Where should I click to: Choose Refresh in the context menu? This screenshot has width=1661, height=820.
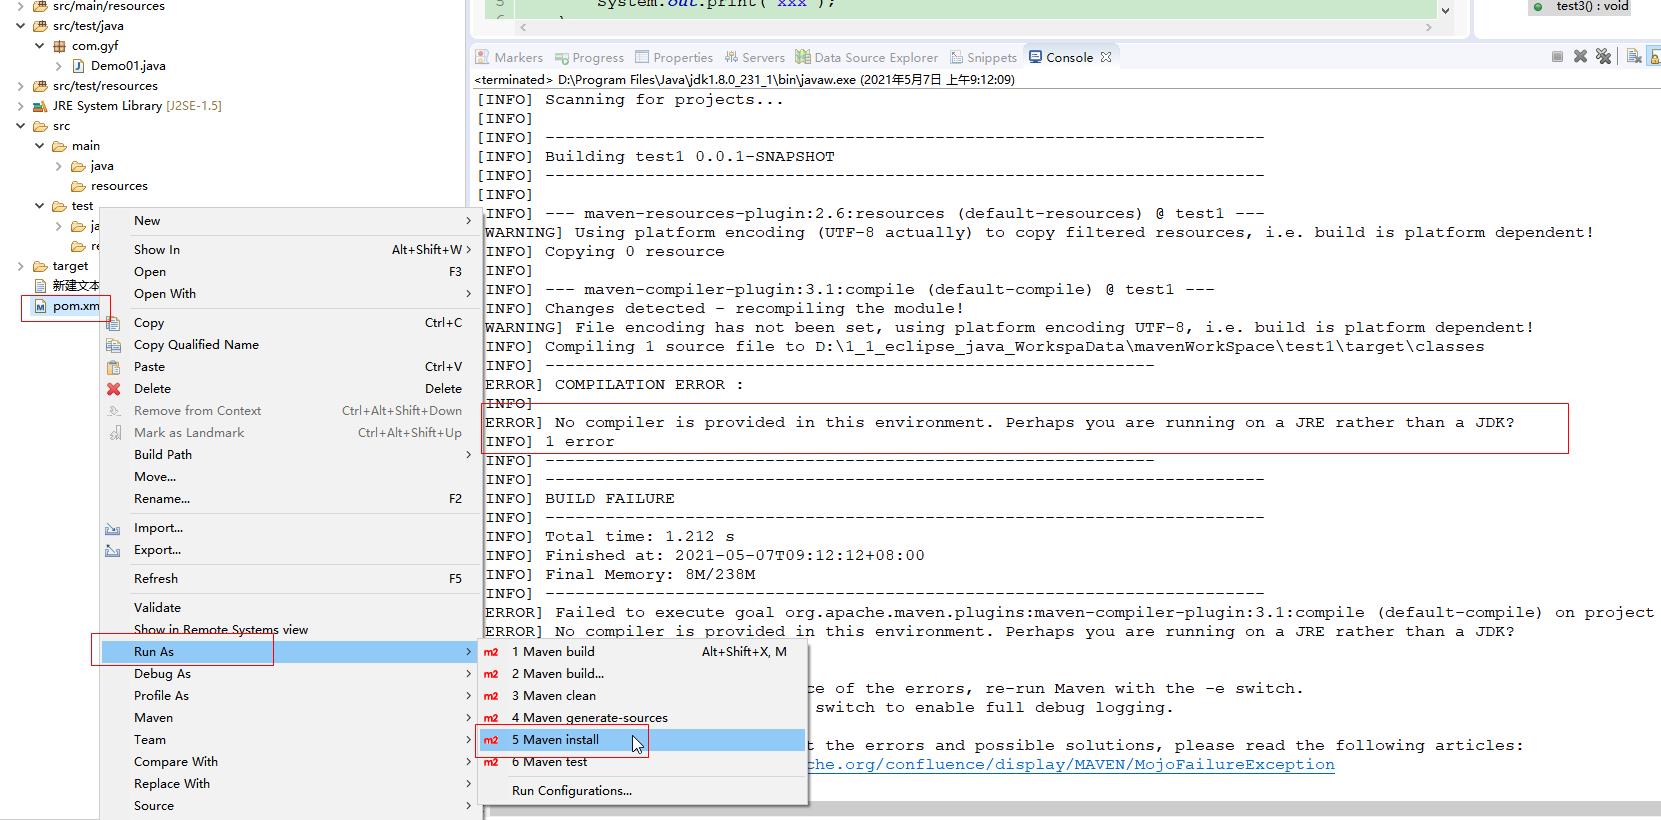coord(290,579)
